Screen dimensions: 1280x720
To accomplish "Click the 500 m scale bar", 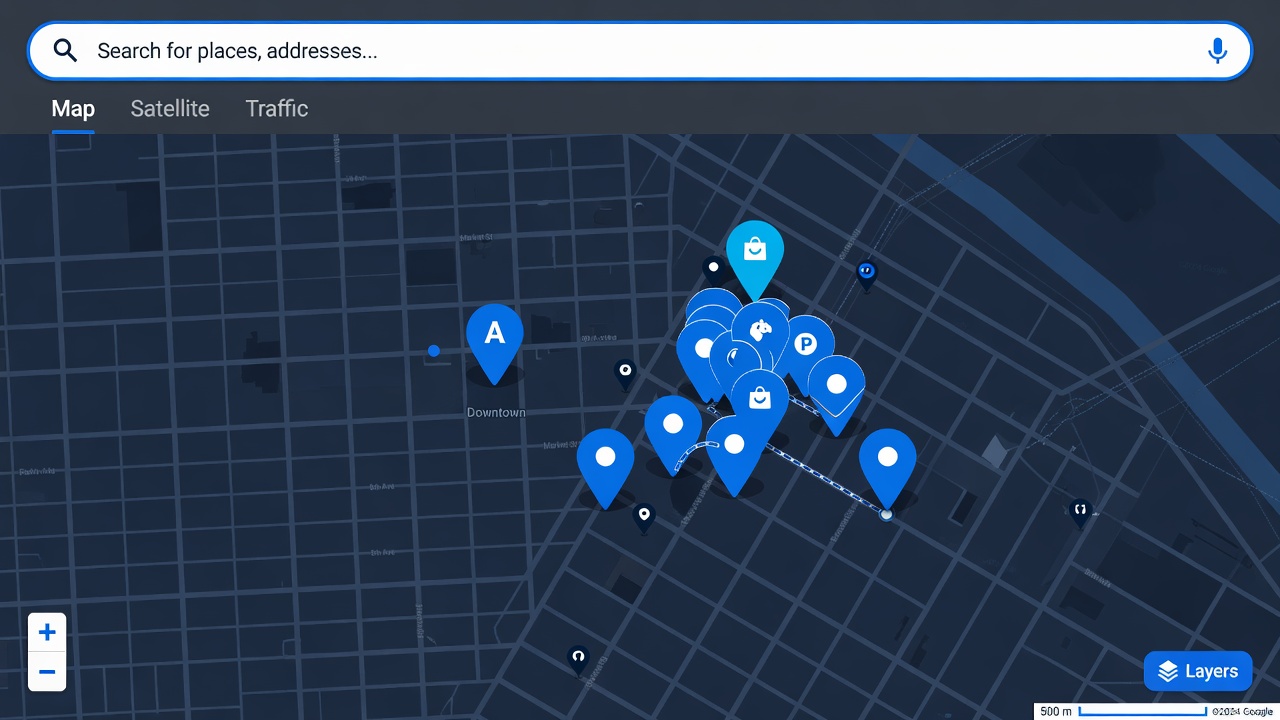I will [1123, 711].
